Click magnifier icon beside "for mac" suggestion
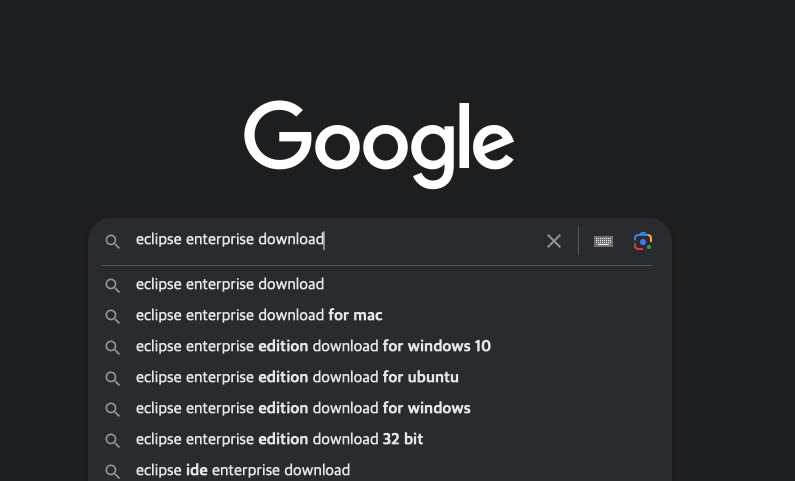 (113, 317)
